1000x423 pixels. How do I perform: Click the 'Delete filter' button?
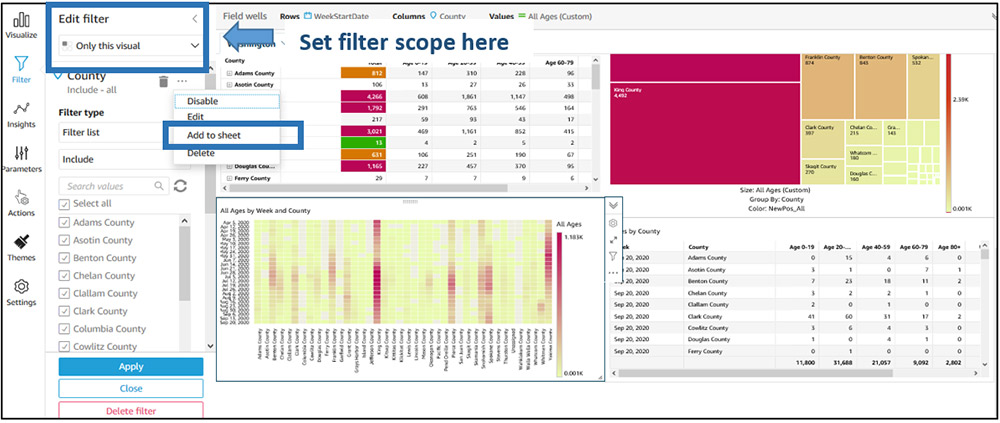pos(131,410)
